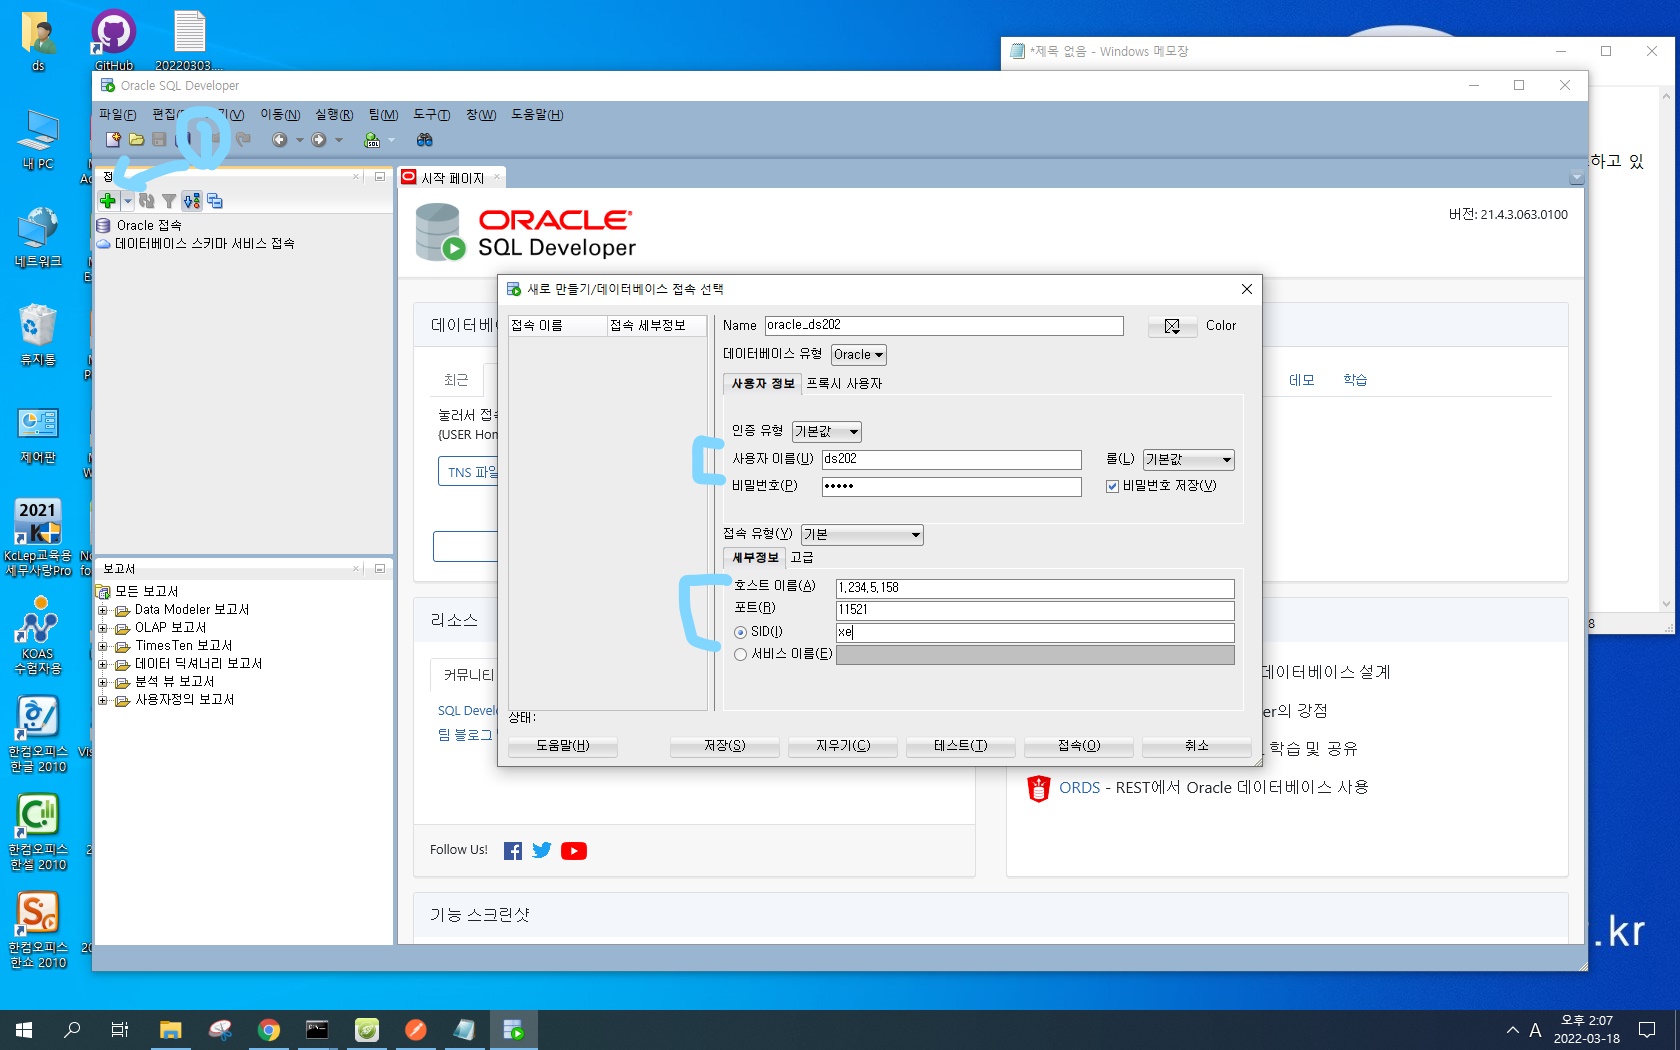This screenshot has height=1050, width=1680.
Task: Expand the Data Dictionary reports node
Action: click(102, 664)
